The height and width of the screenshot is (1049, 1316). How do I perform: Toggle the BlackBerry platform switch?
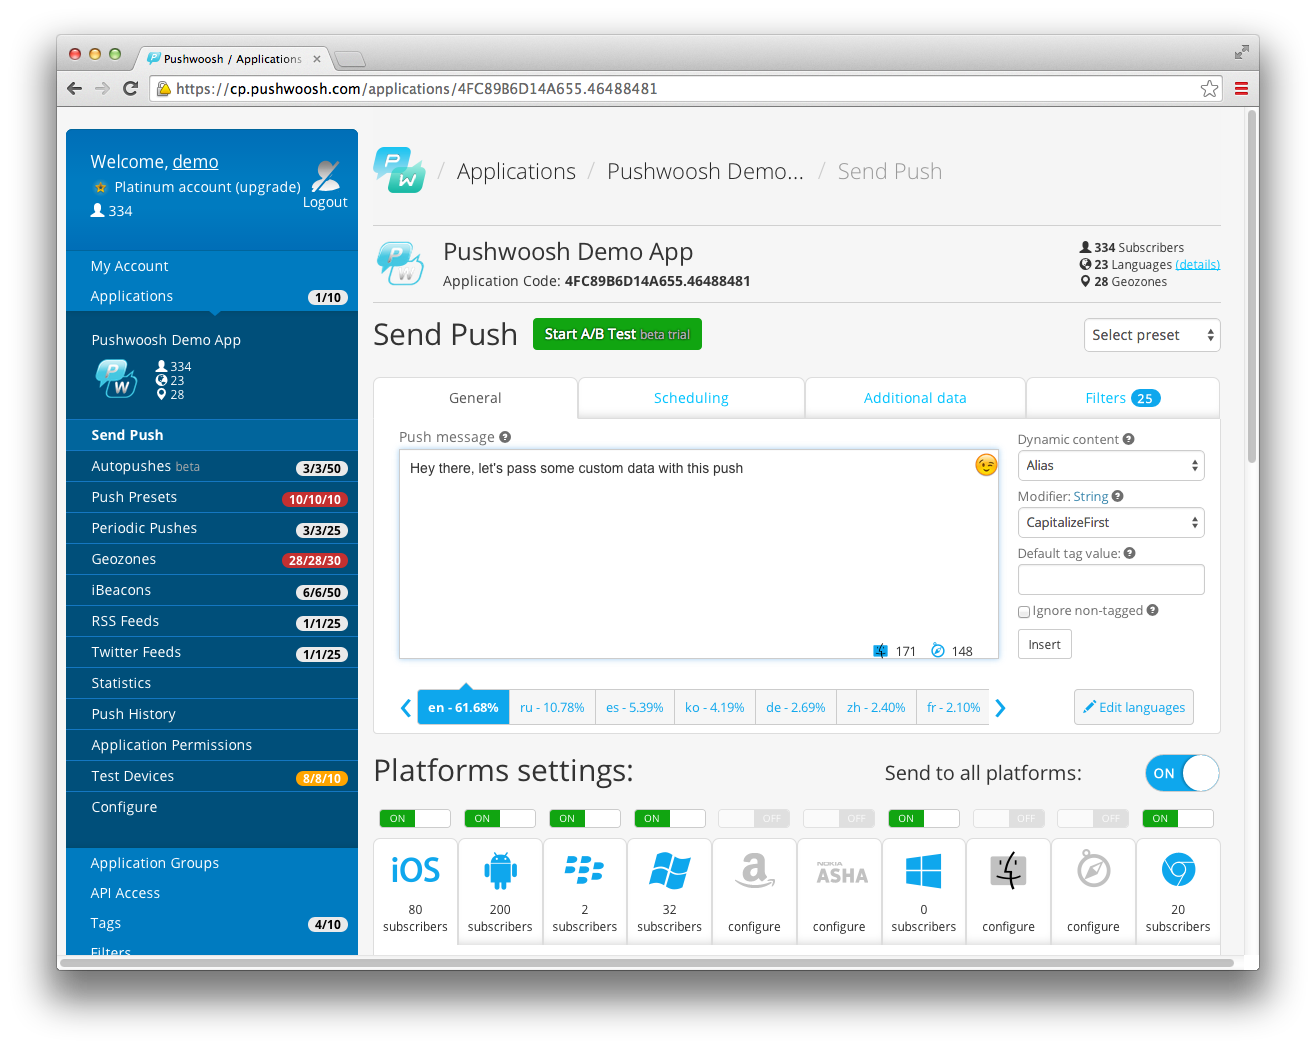[585, 818]
